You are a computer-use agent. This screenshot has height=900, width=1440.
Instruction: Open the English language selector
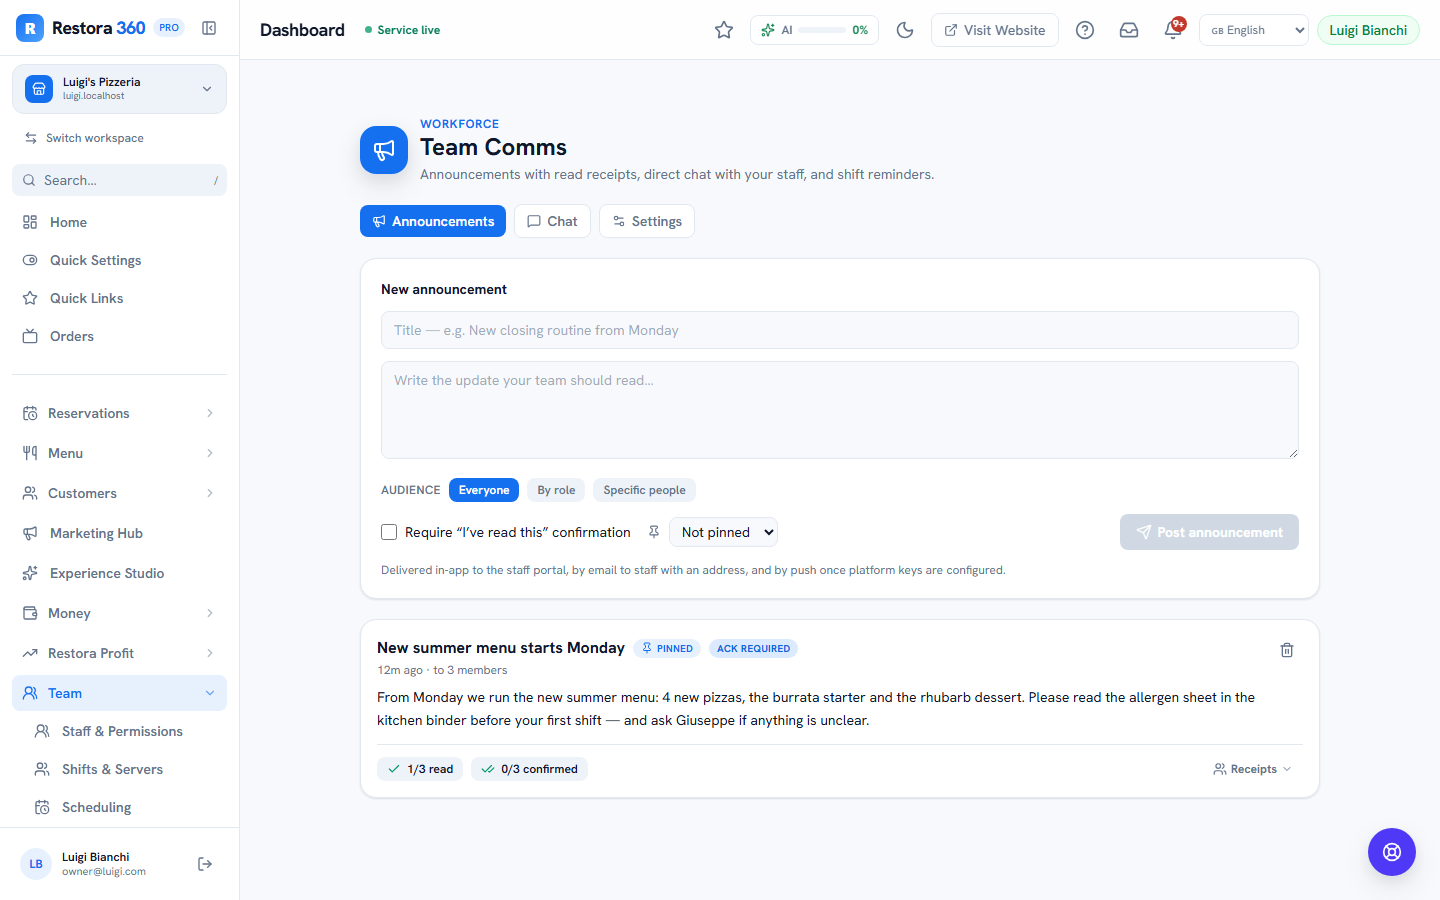[1253, 30]
